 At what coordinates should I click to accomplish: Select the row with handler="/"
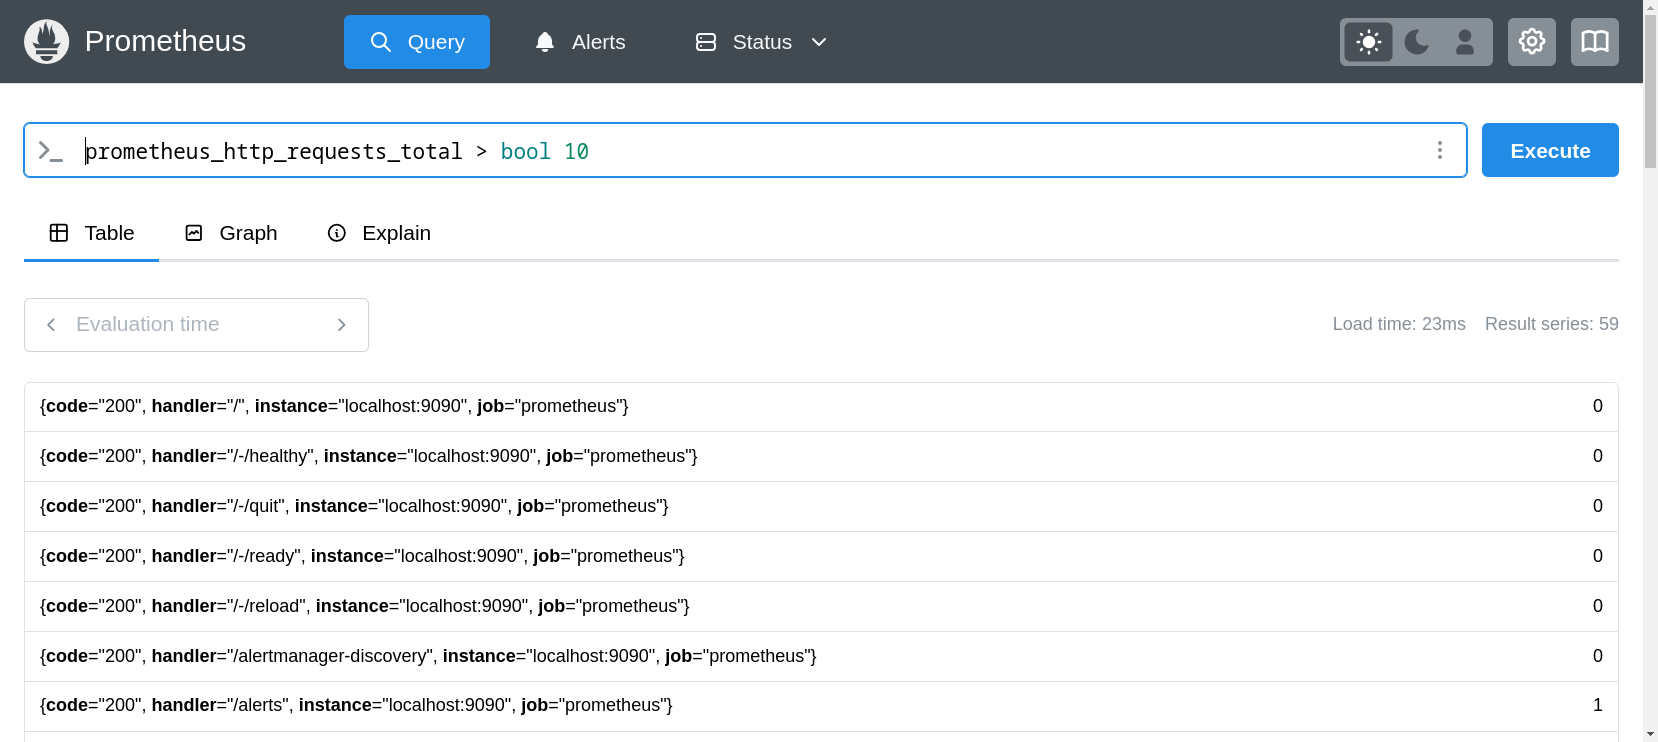(x=821, y=407)
